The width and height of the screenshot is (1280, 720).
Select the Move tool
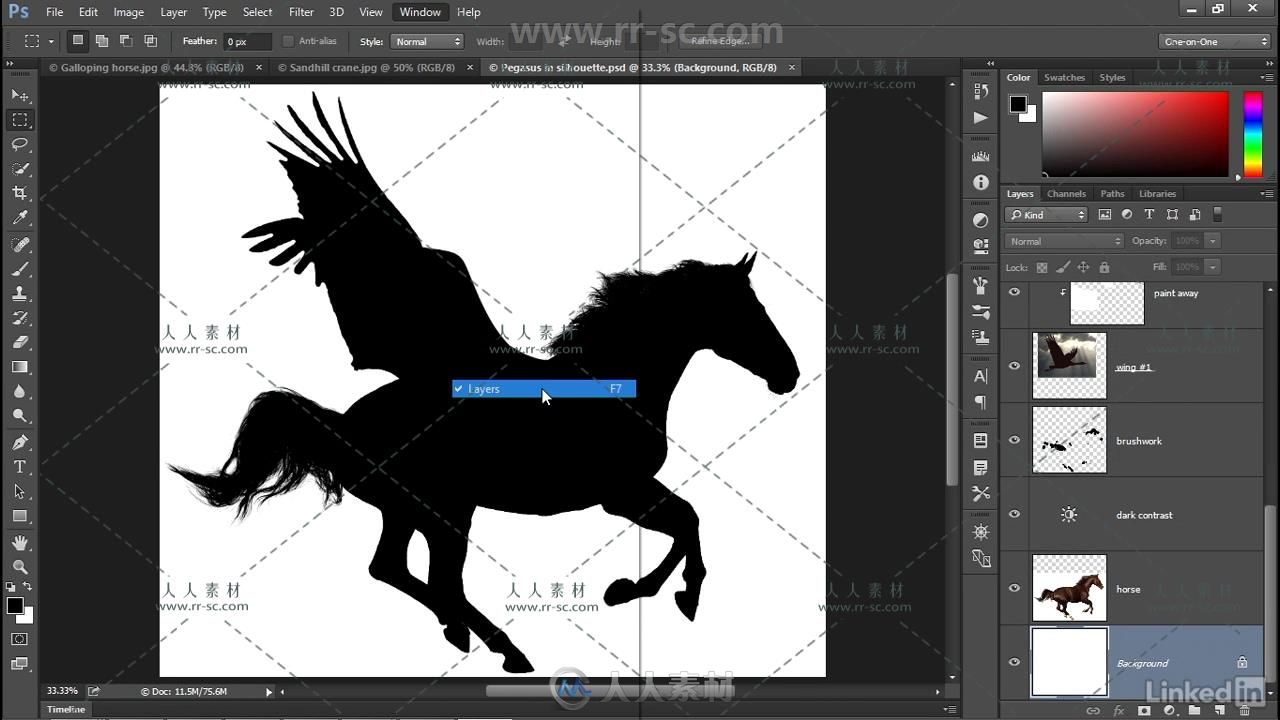19,95
